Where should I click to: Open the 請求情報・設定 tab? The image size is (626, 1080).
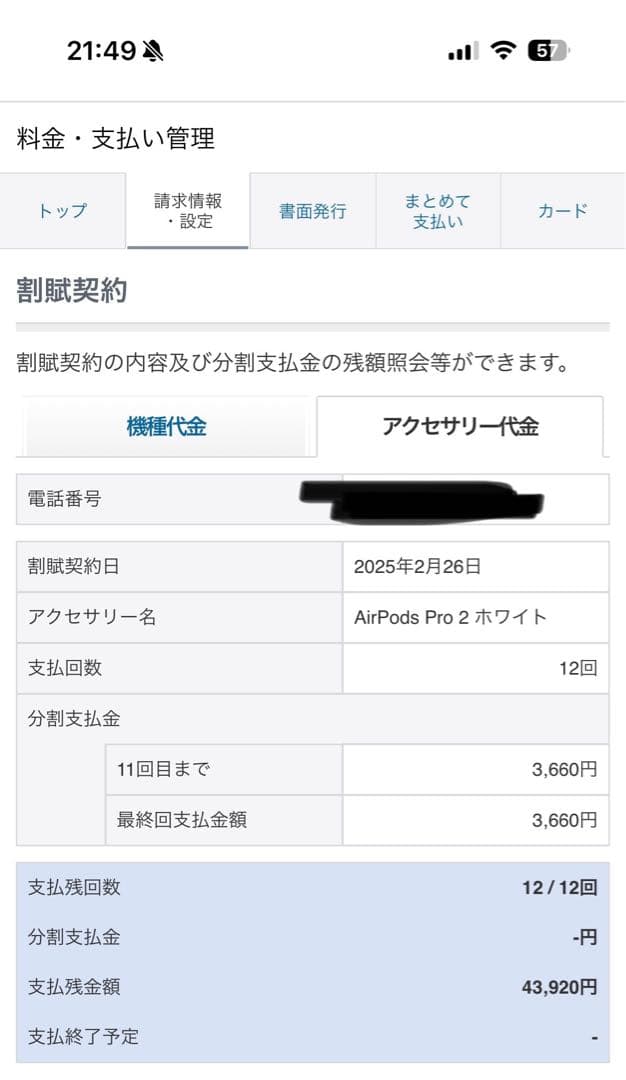(x=187, y=211)
